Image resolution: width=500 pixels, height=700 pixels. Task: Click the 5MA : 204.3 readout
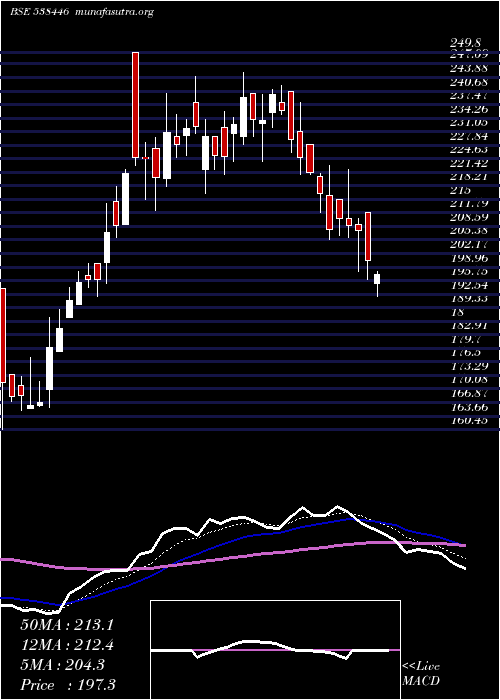(x=63, y=665)
